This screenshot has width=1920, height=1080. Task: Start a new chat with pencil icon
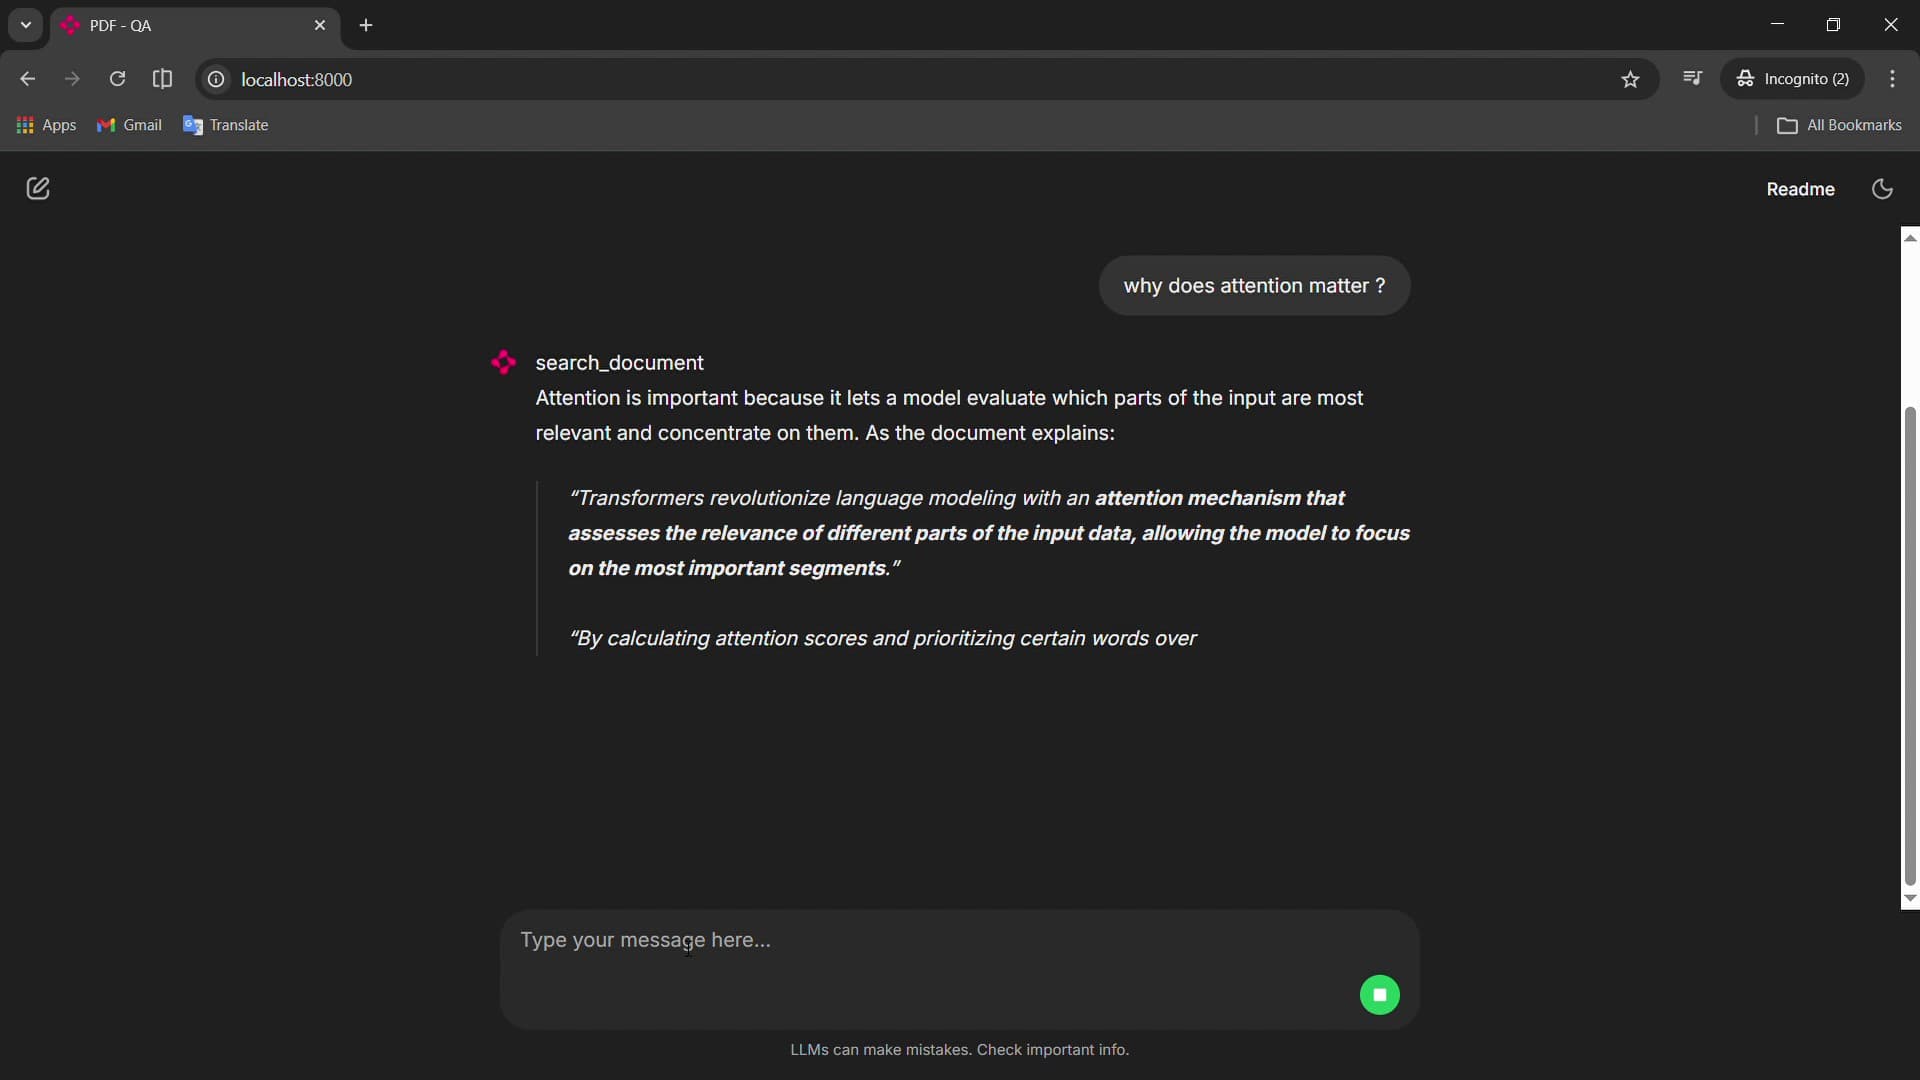[x=38, y=189]
